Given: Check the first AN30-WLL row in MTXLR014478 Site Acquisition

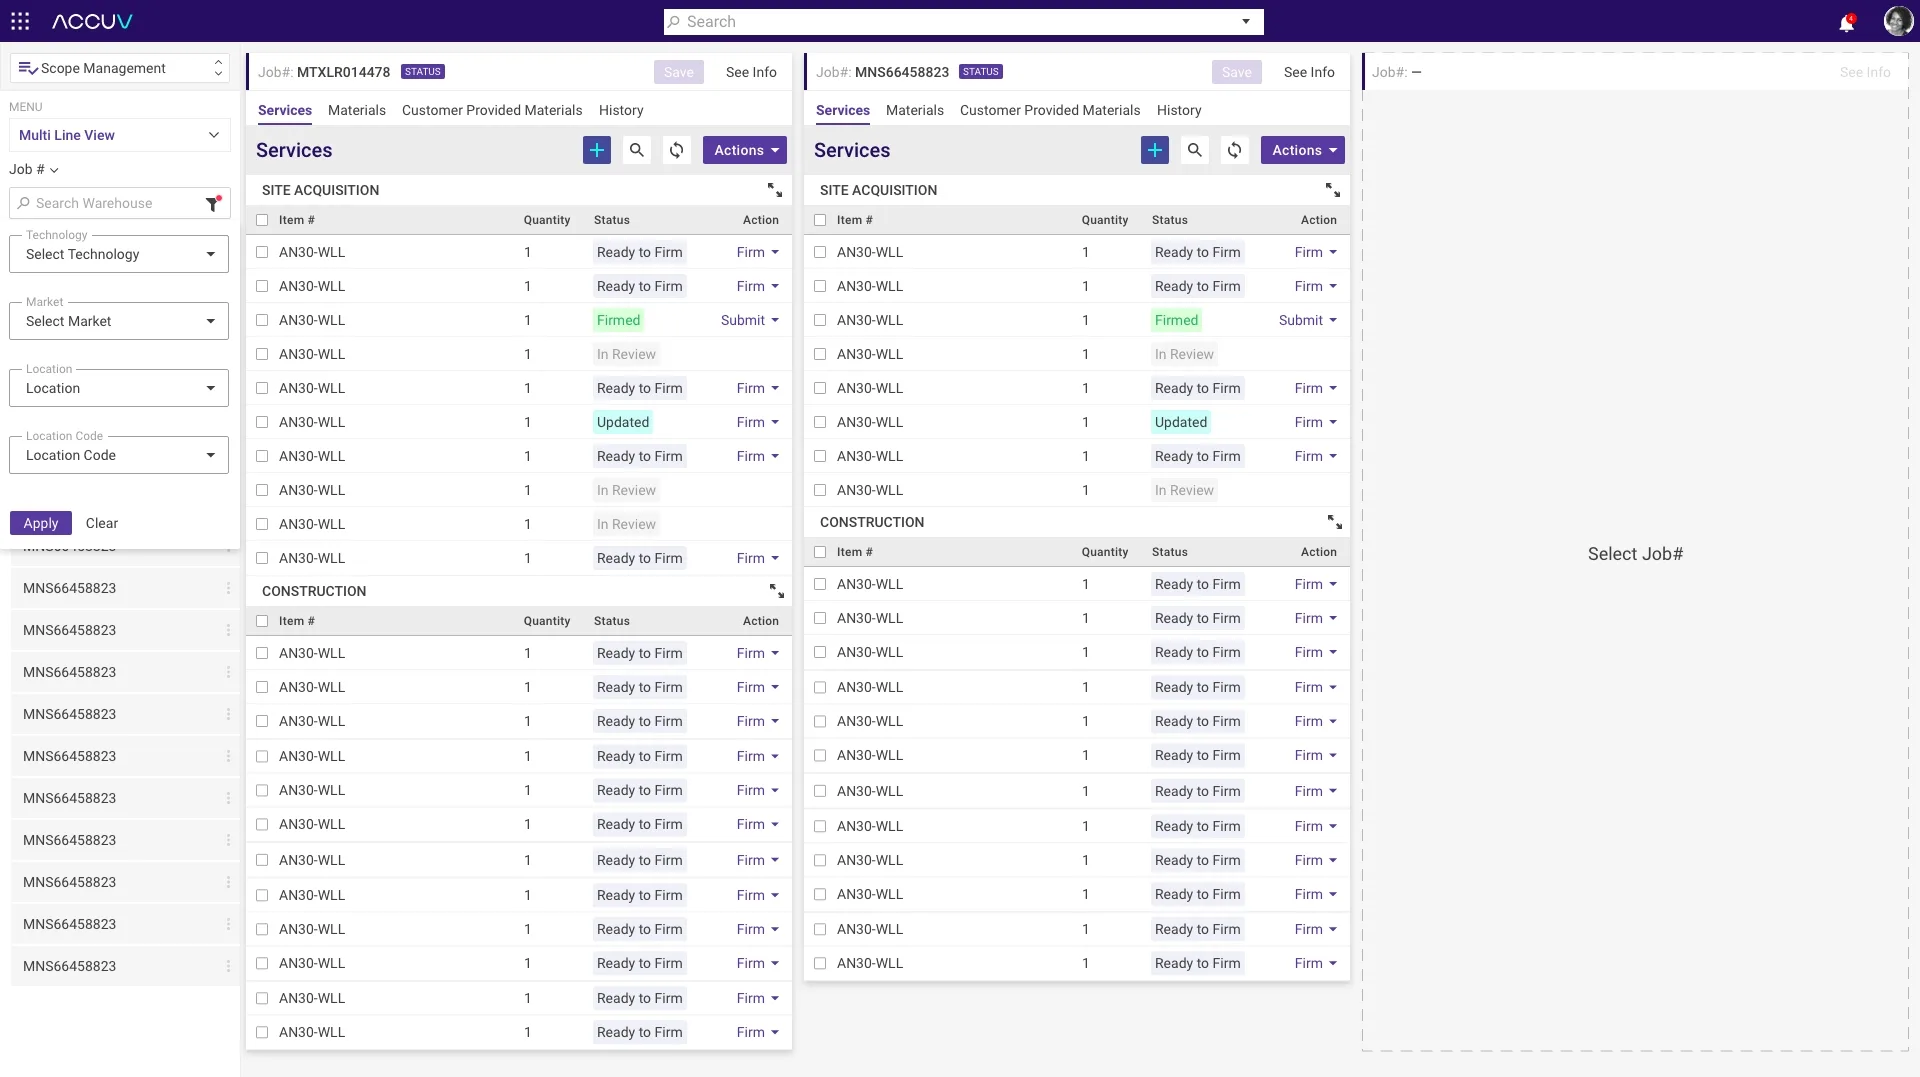Looking at the screenshot, I should (x=262, y=252).
